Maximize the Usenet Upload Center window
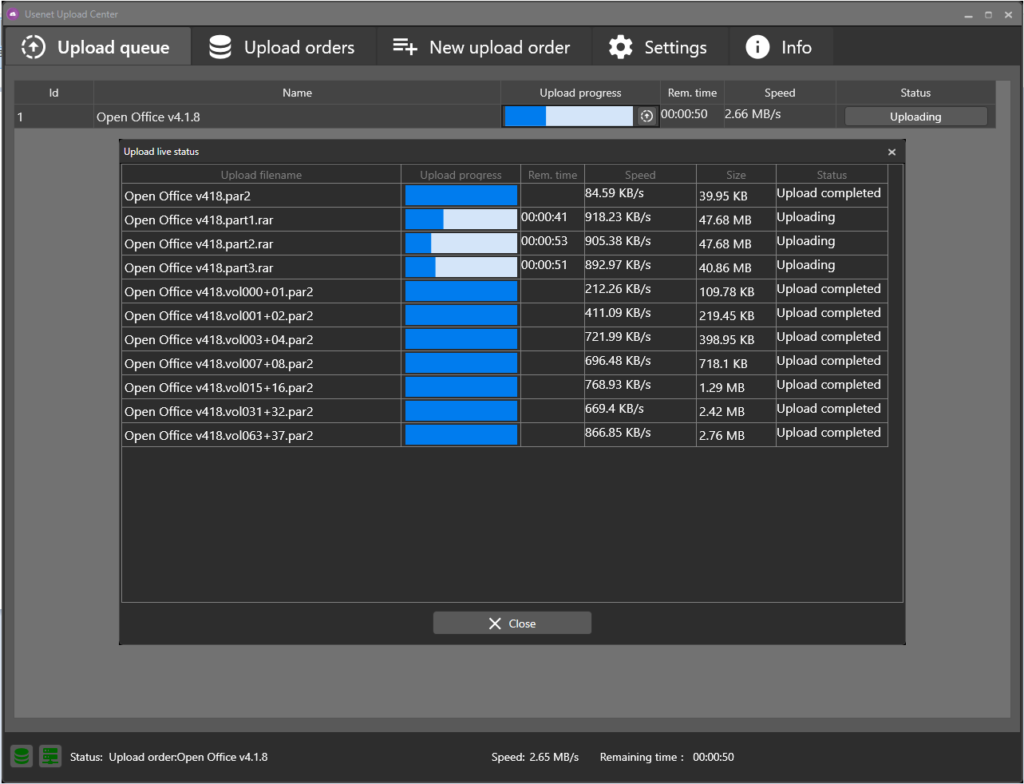Image resolution: width=1024 pixels, height=784 pixels. coord(988,14)
